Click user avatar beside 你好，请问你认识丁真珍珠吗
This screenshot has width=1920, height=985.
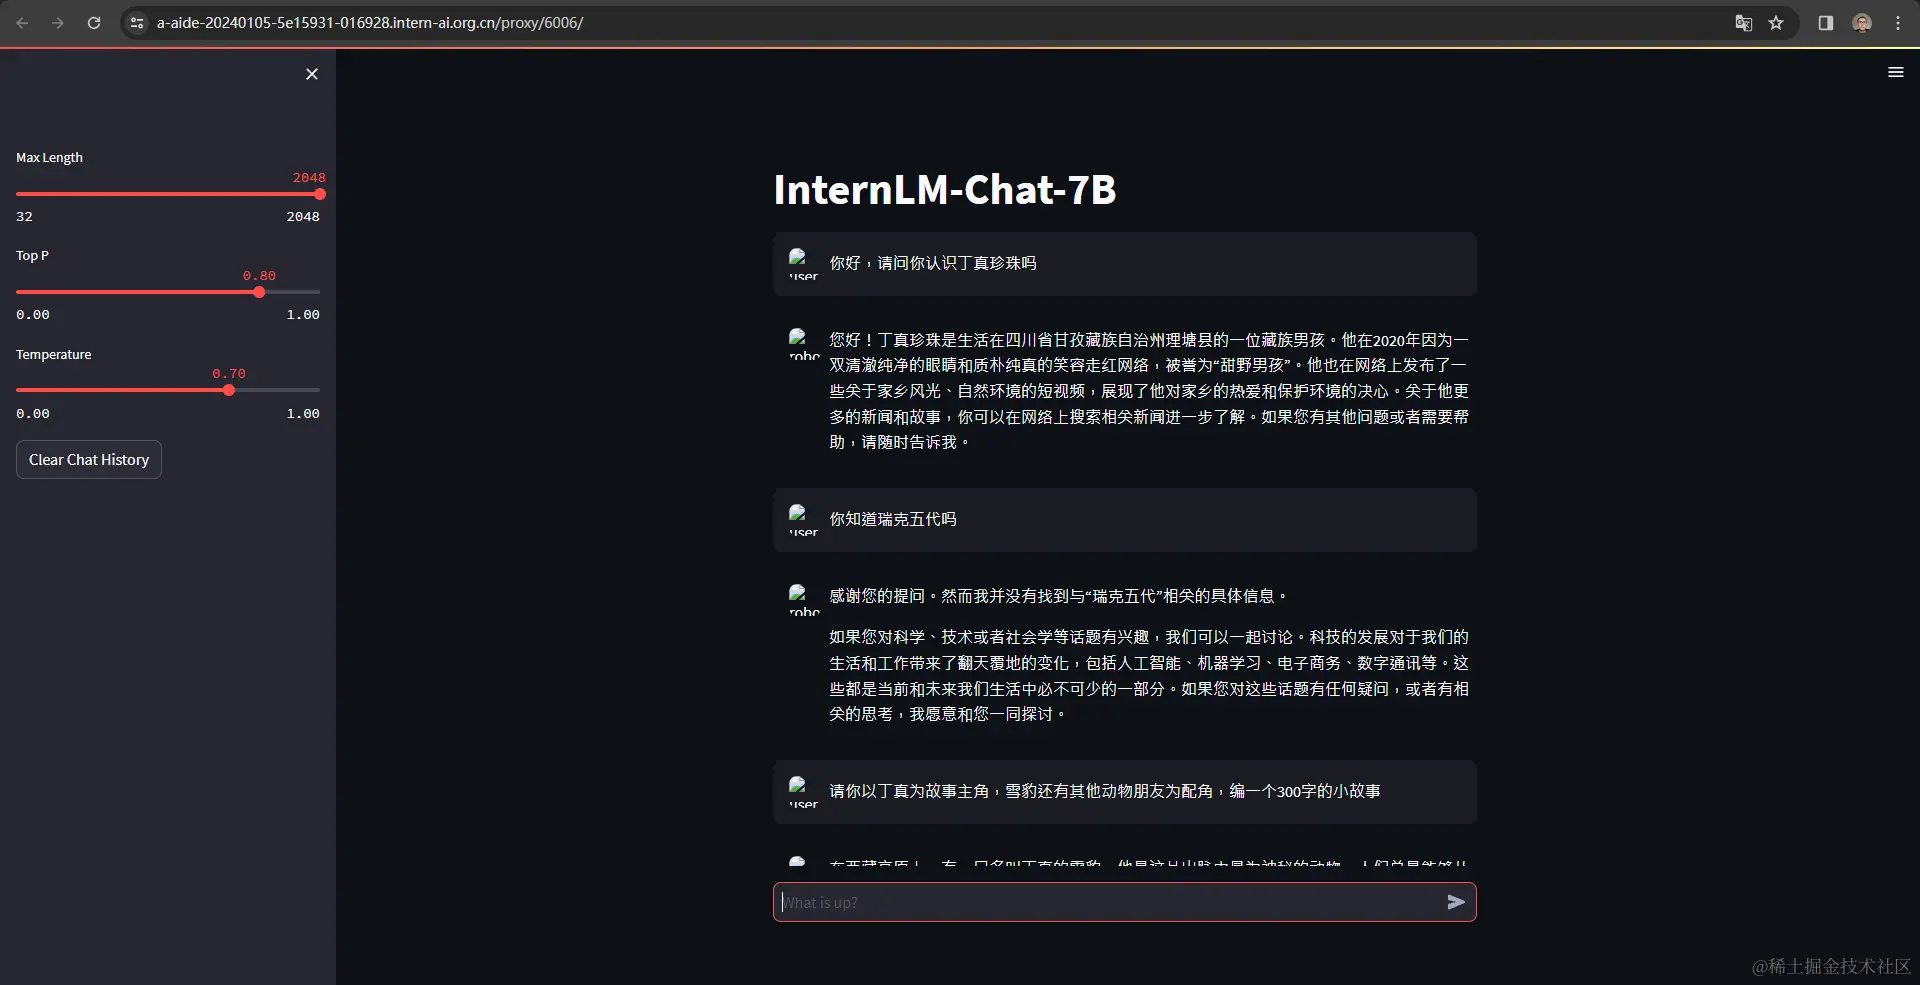pos(803,263)
